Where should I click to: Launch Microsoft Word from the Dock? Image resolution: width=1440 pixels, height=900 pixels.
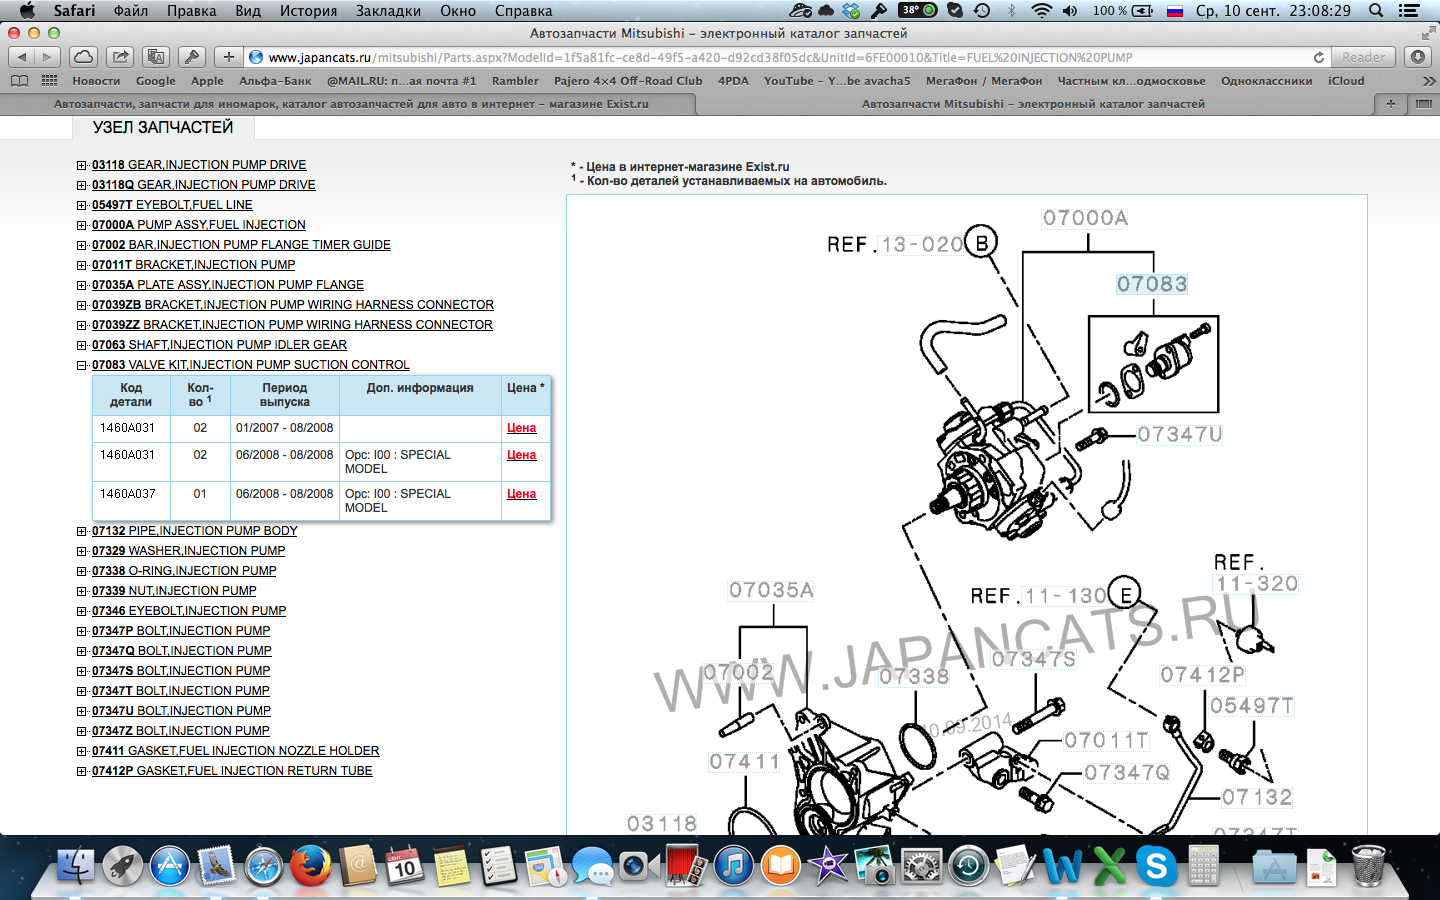1062,866
